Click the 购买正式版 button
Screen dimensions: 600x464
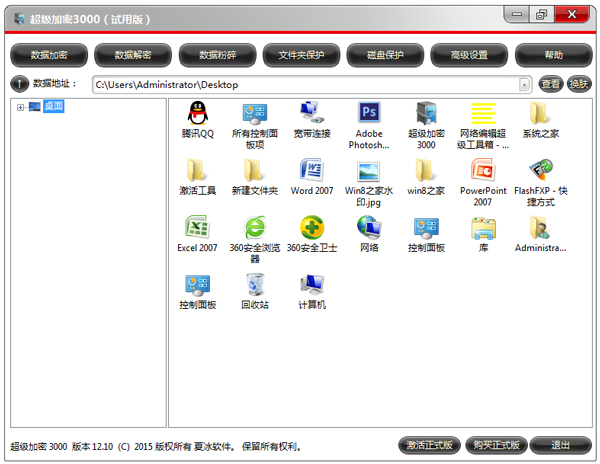click(496, 446)
